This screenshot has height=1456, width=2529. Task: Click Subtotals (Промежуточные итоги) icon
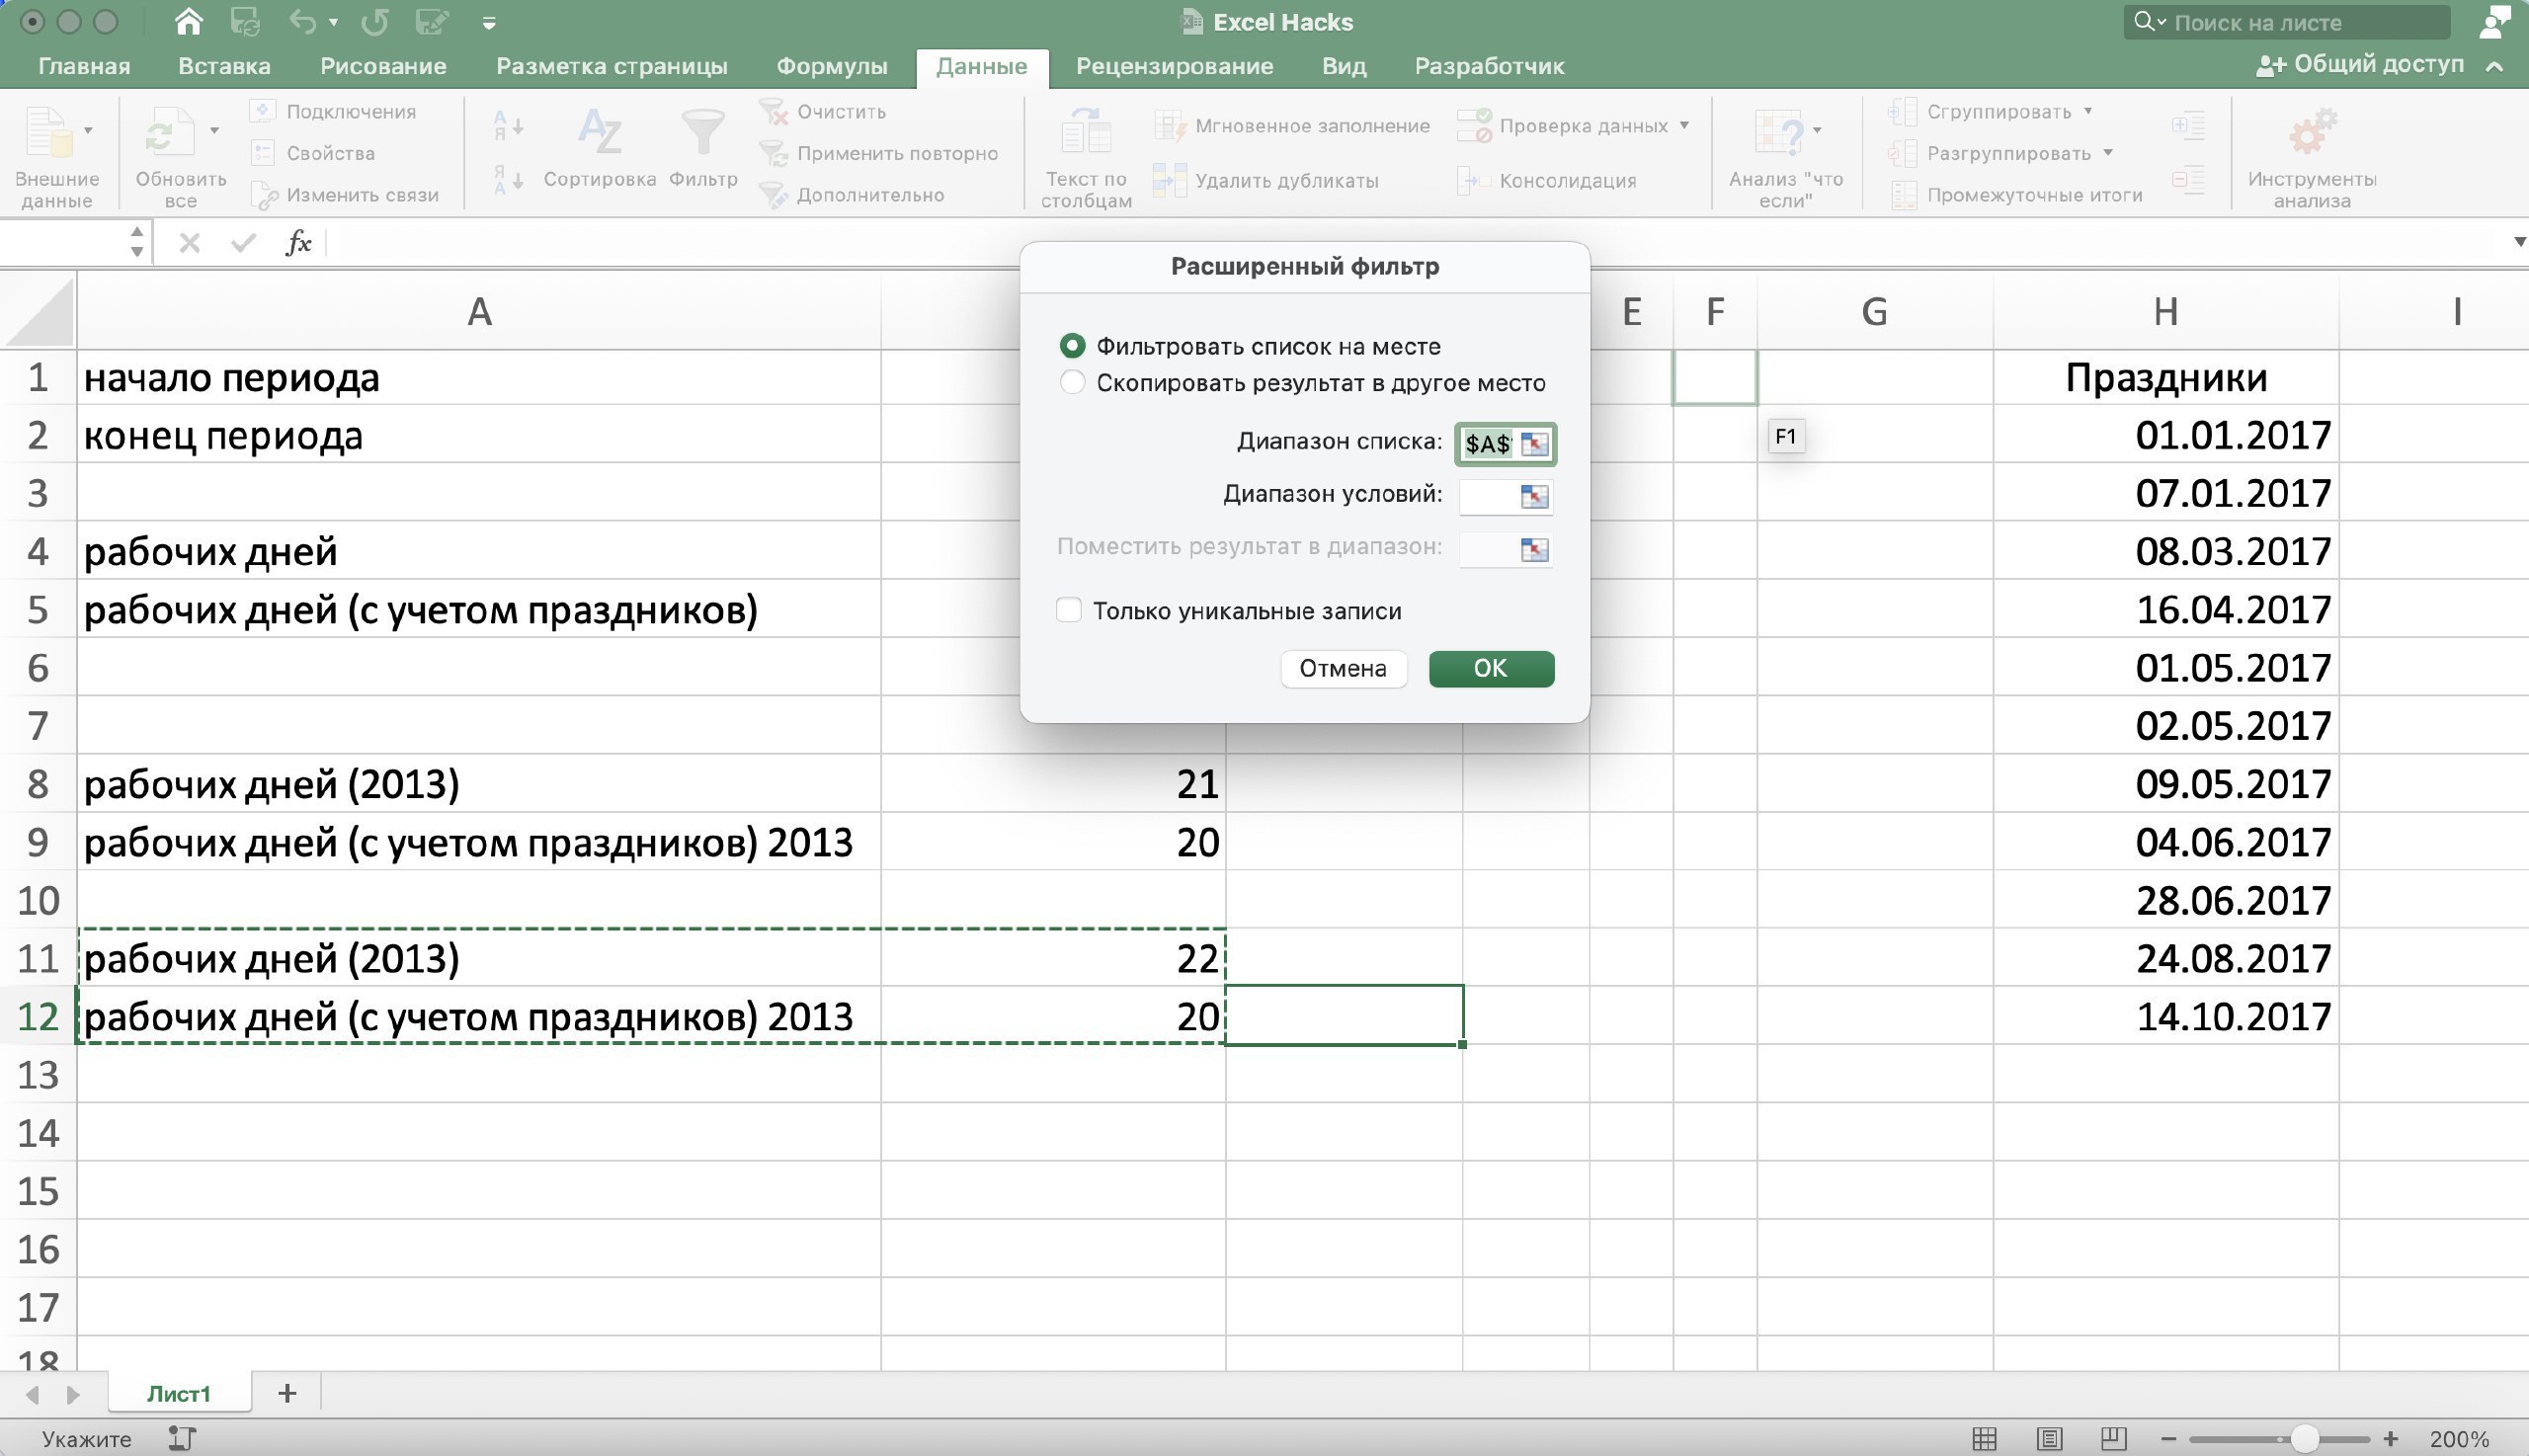point(1904,195)
